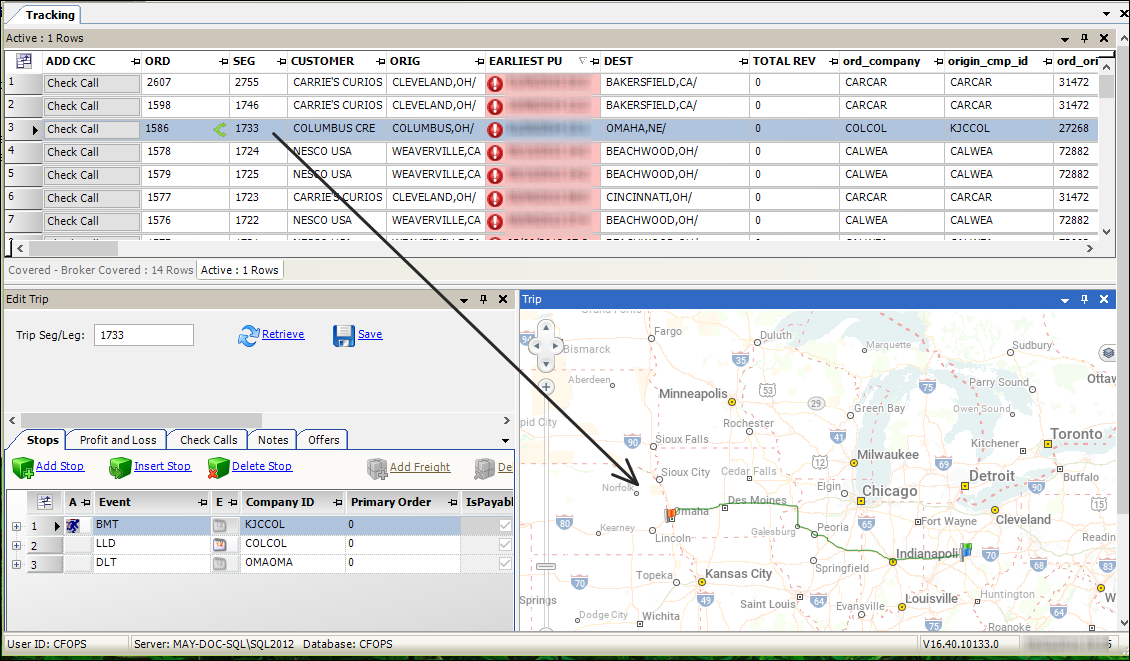Zoom in with the map plus button
The height and width of the screenshot is (661, 1130).
(x=546, y=388)
